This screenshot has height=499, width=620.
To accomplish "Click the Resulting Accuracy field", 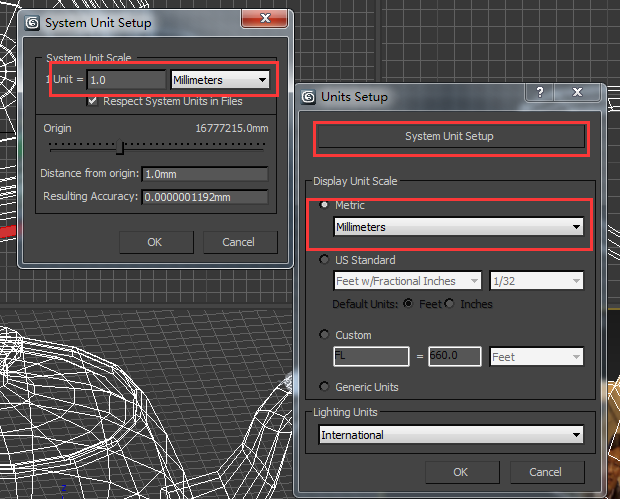I will pyautogui.click(x=205, y=197).
